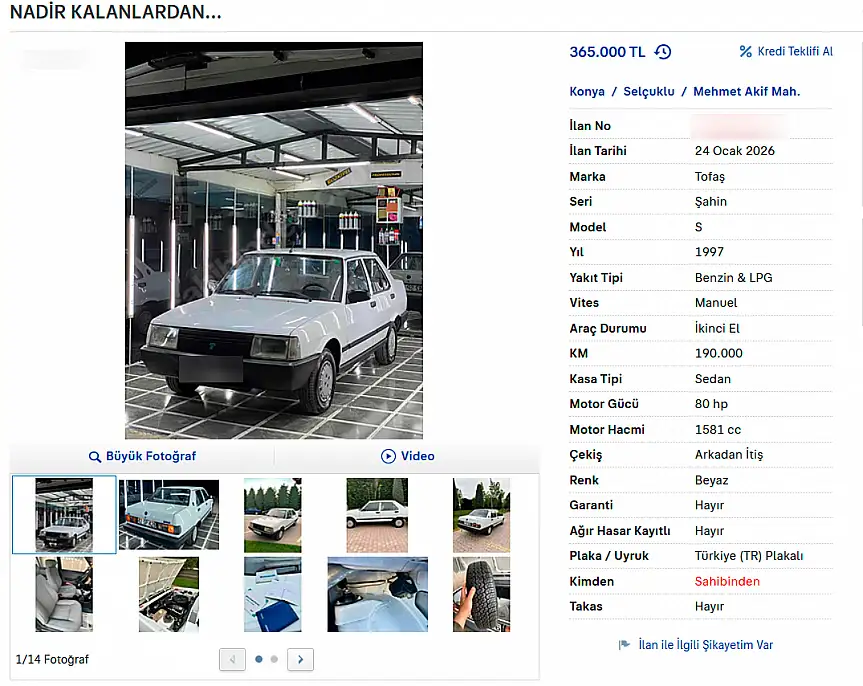Select the rear view car thumbnail
Viewport: 863px width, 686px height.
click(169, 515)
